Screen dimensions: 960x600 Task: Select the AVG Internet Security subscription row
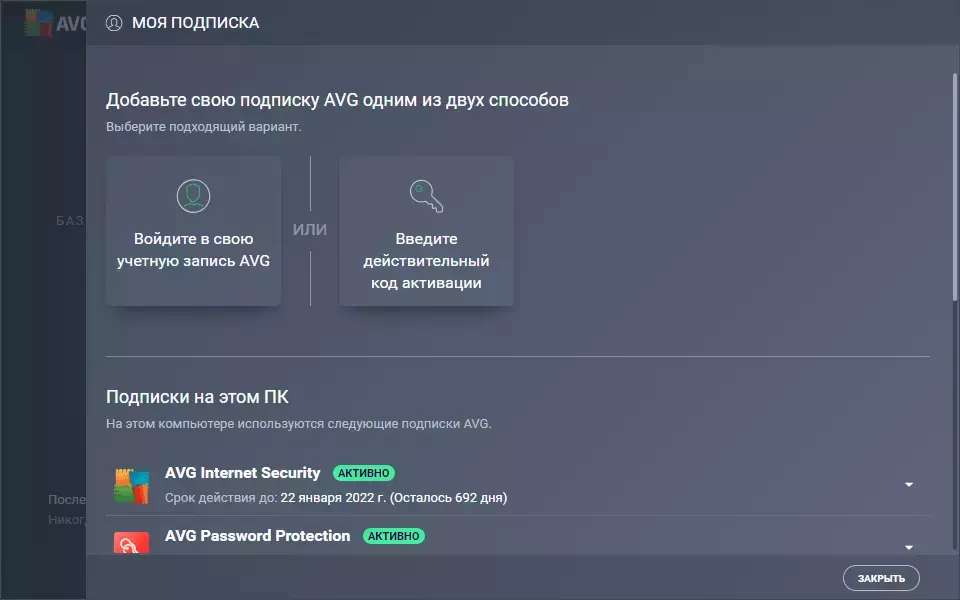pos(518,484)
